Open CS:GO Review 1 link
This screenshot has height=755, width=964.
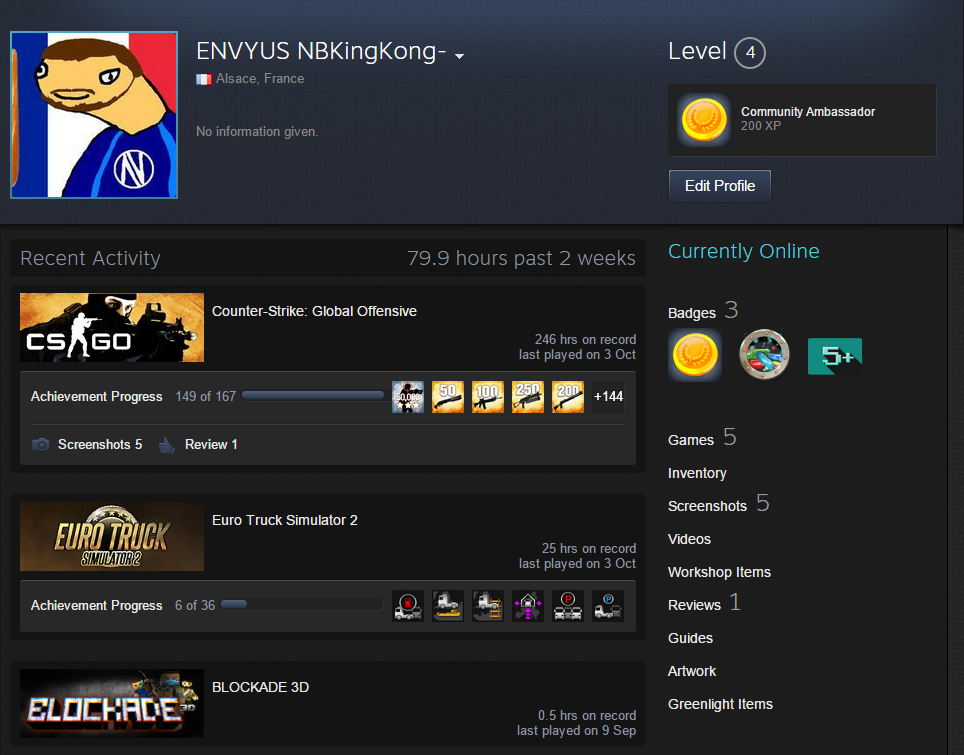click(211, 445)
